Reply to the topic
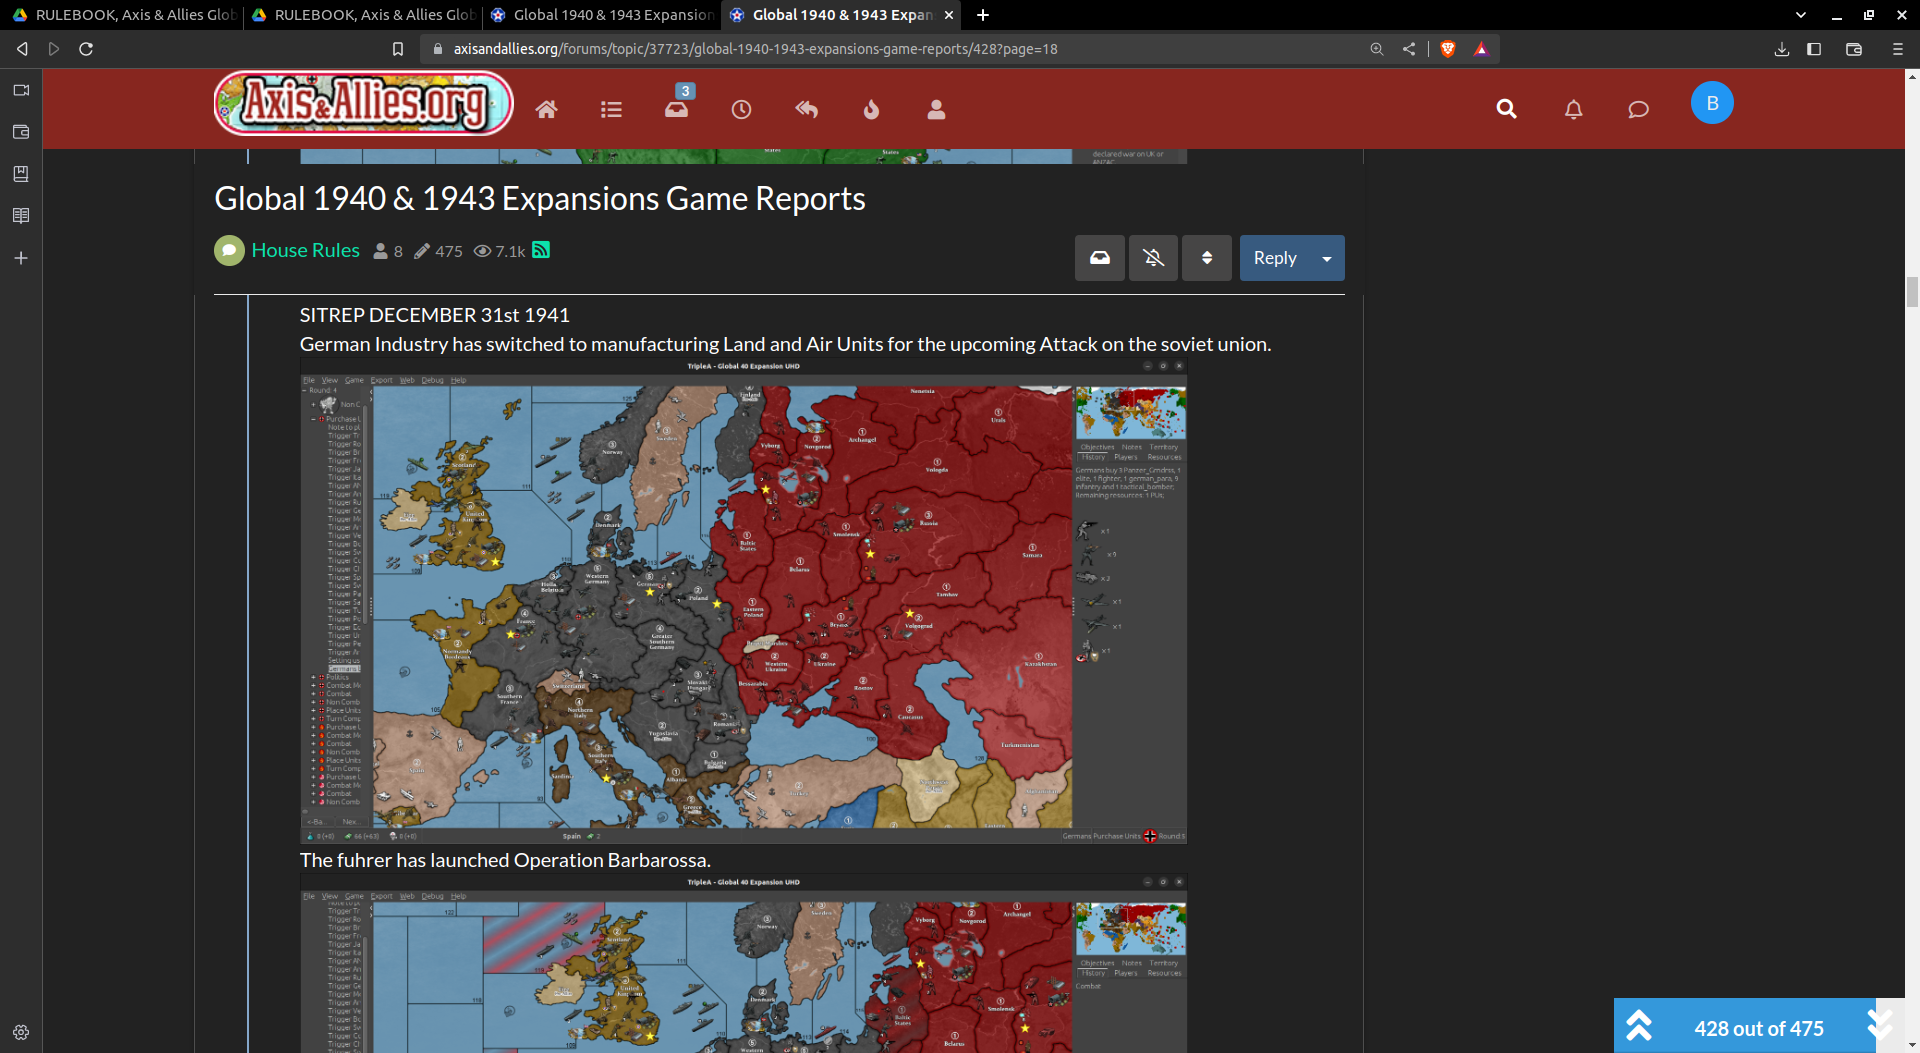The image size is (1920, 1053). [1275, 258]
